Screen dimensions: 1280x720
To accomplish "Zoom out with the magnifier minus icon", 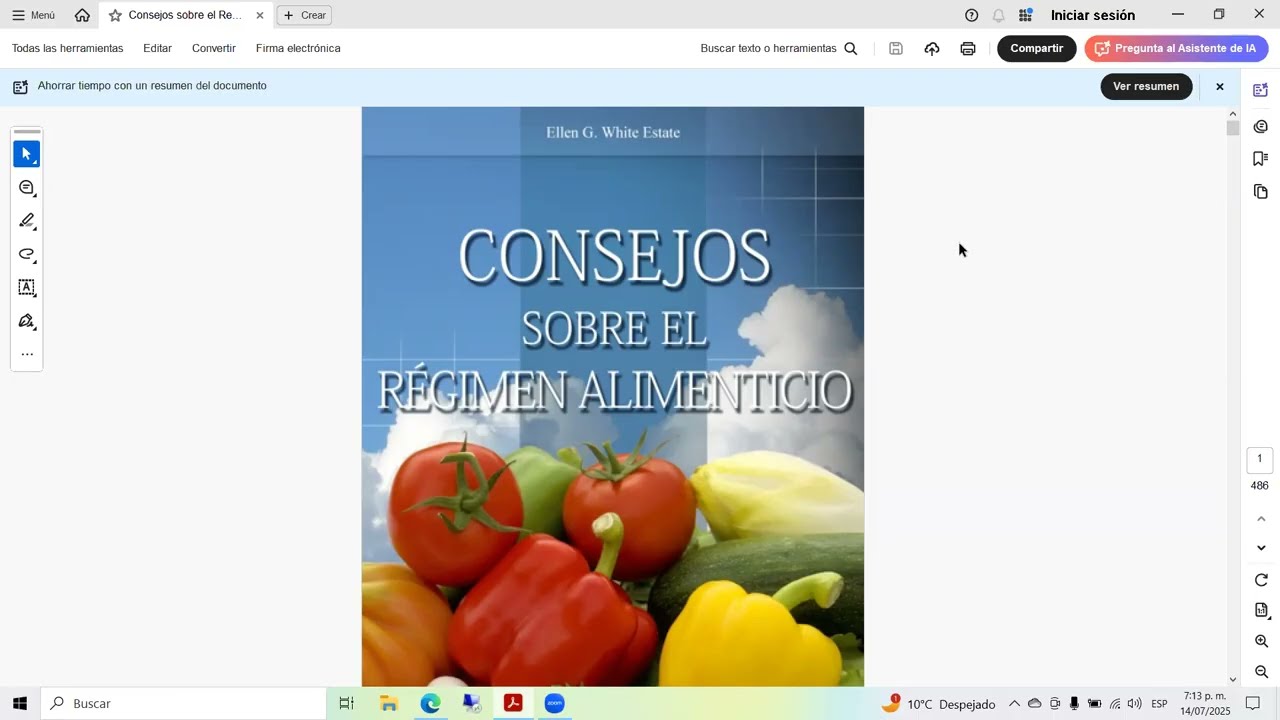I will click(1261, 672).
